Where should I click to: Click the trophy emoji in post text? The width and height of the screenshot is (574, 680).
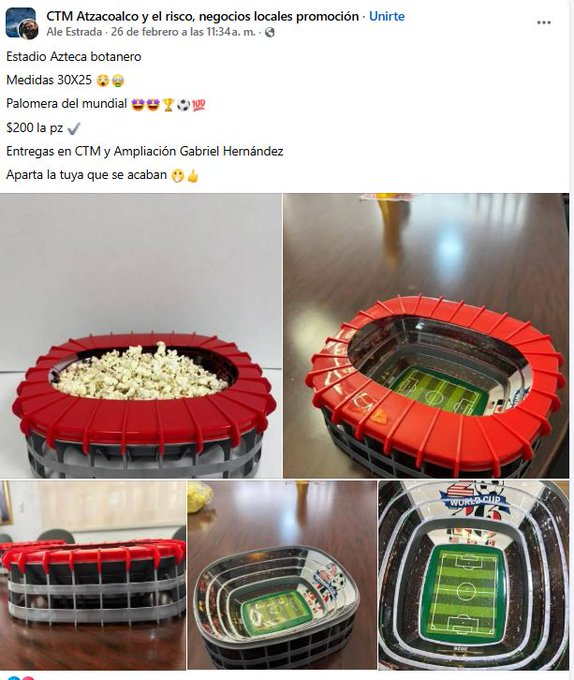tap(168, 105)
